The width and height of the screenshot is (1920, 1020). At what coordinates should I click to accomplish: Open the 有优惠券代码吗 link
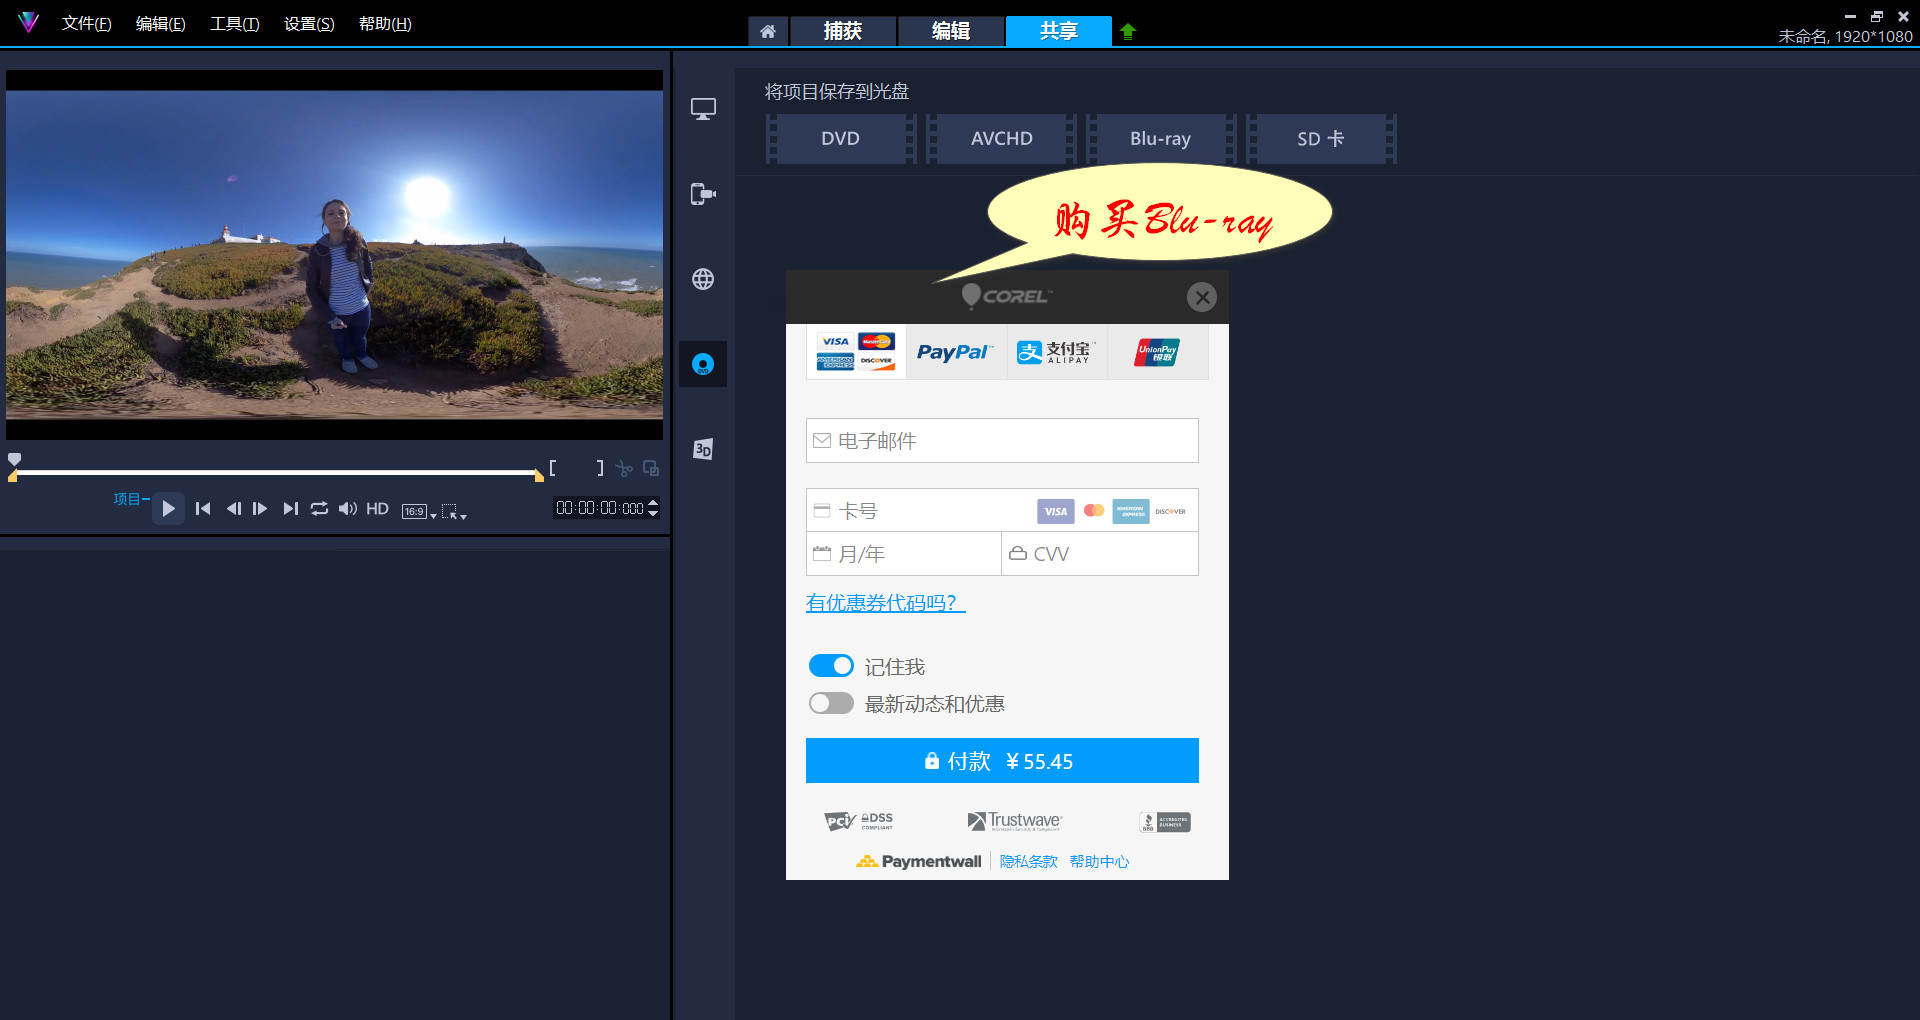pos(885,603)
